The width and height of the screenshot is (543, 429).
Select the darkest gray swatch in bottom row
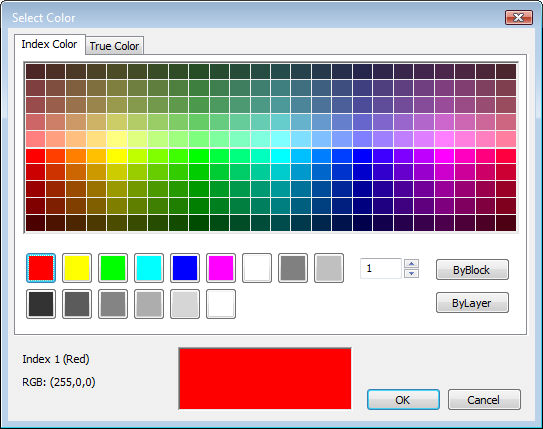point(41,304)
